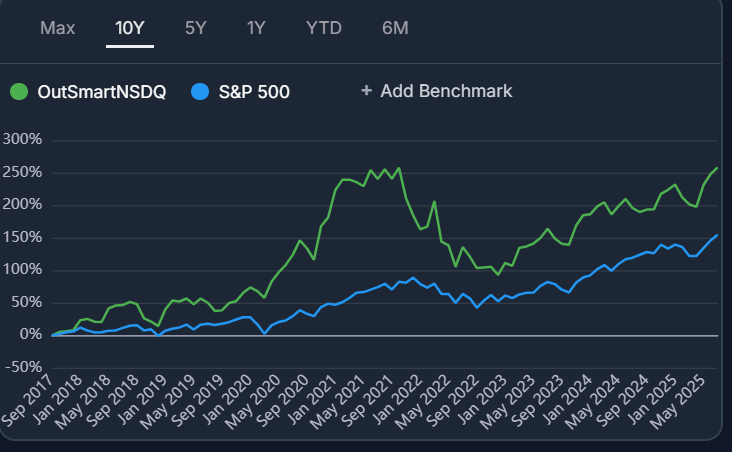Screen dimensions: 732x452
Task: Switch chart to the 6M range
Action: click(395, 27)
